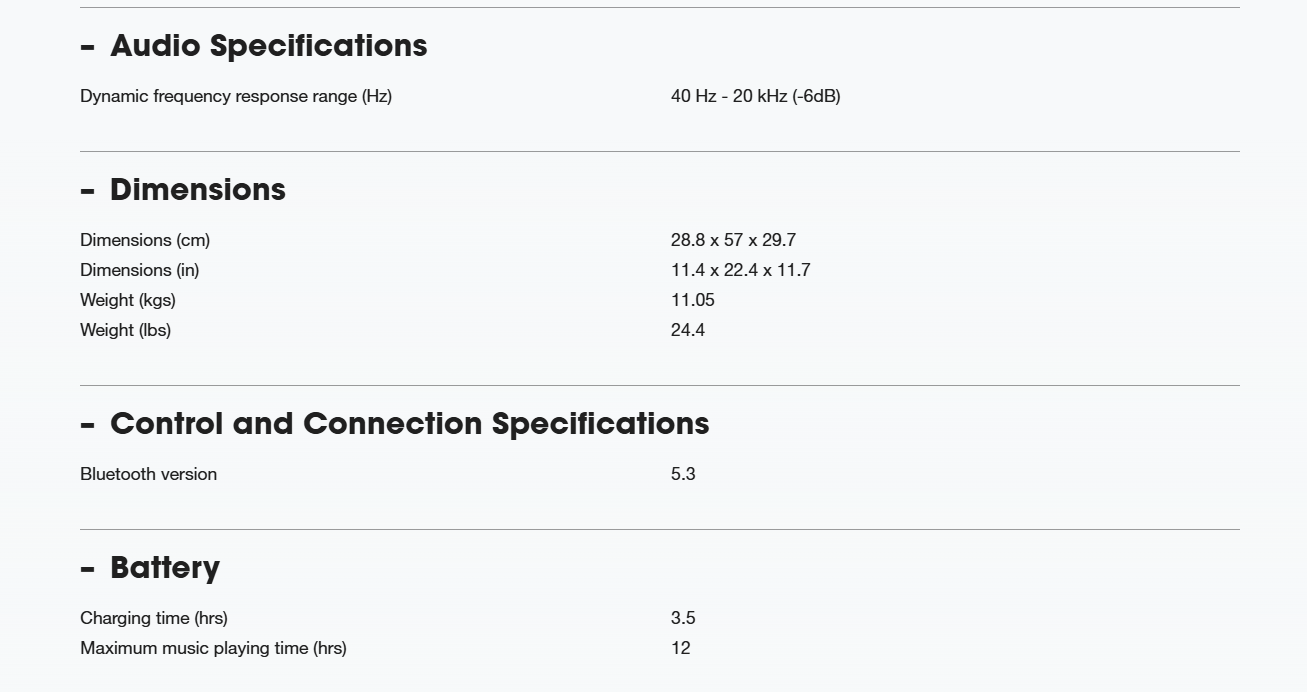Collapse Audio Specifications using its minus icon

87,47
